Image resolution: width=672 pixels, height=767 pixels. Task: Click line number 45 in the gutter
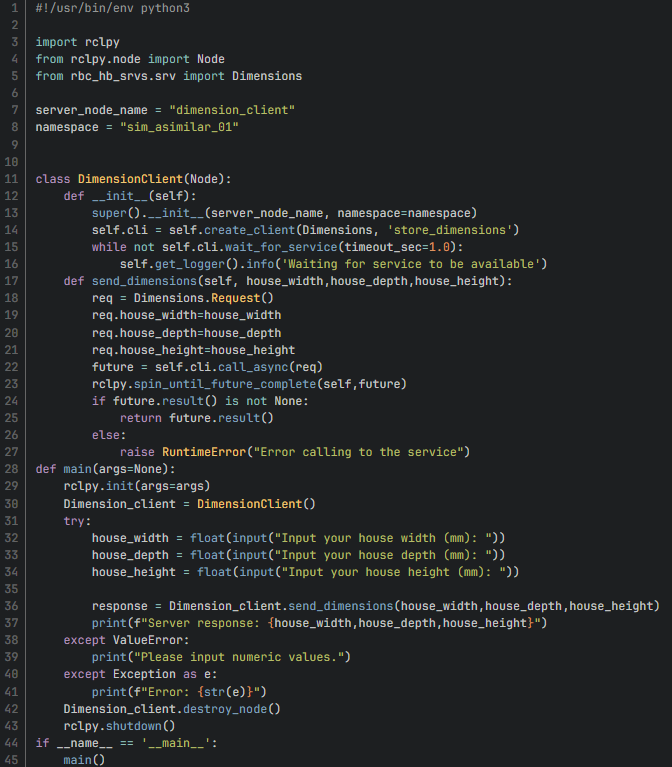click(x=13, y=758)
